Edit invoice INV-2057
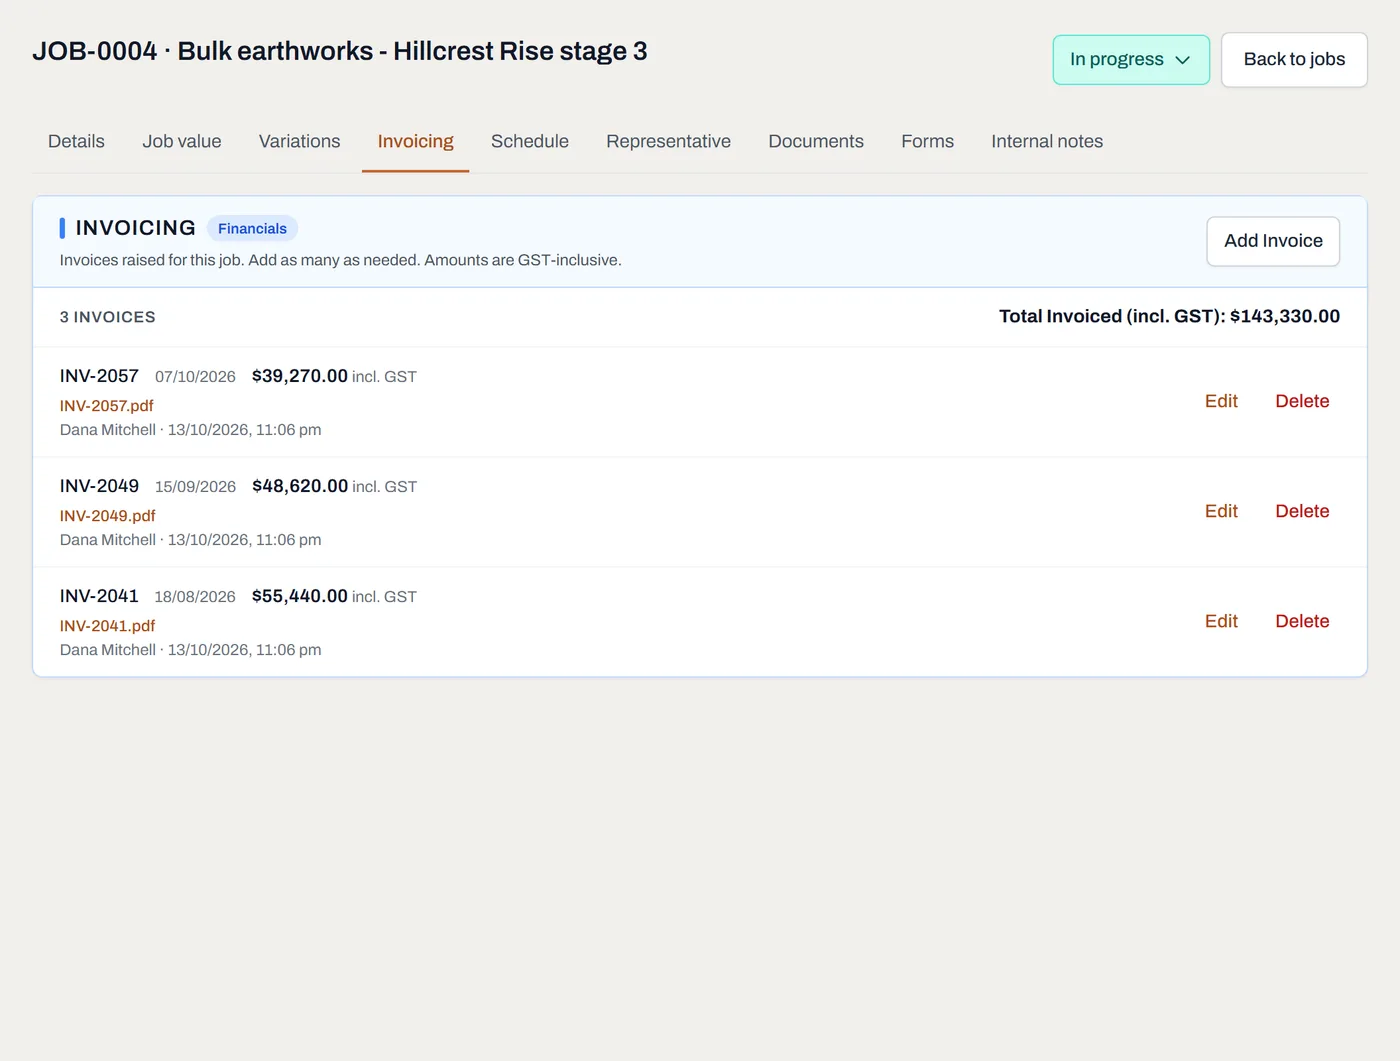The image size is (1400, 1061). [x=1221, y=401]
